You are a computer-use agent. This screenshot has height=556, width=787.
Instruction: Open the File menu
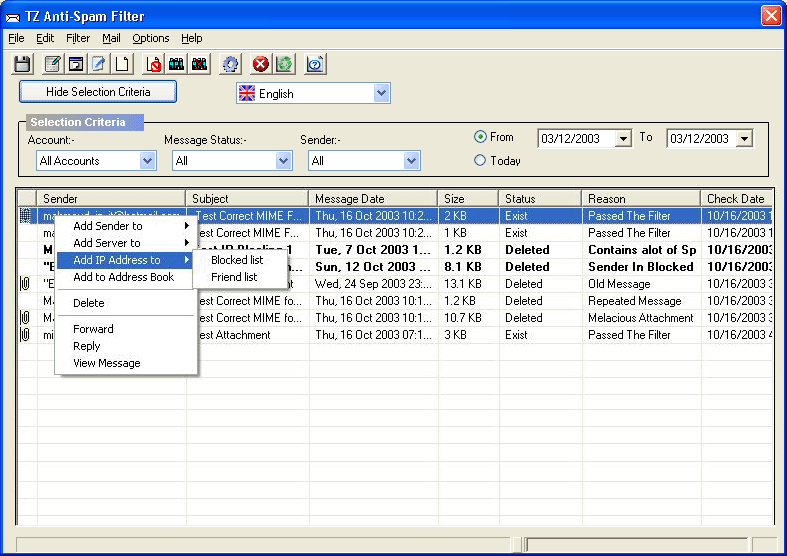click(x=16, y=38)
